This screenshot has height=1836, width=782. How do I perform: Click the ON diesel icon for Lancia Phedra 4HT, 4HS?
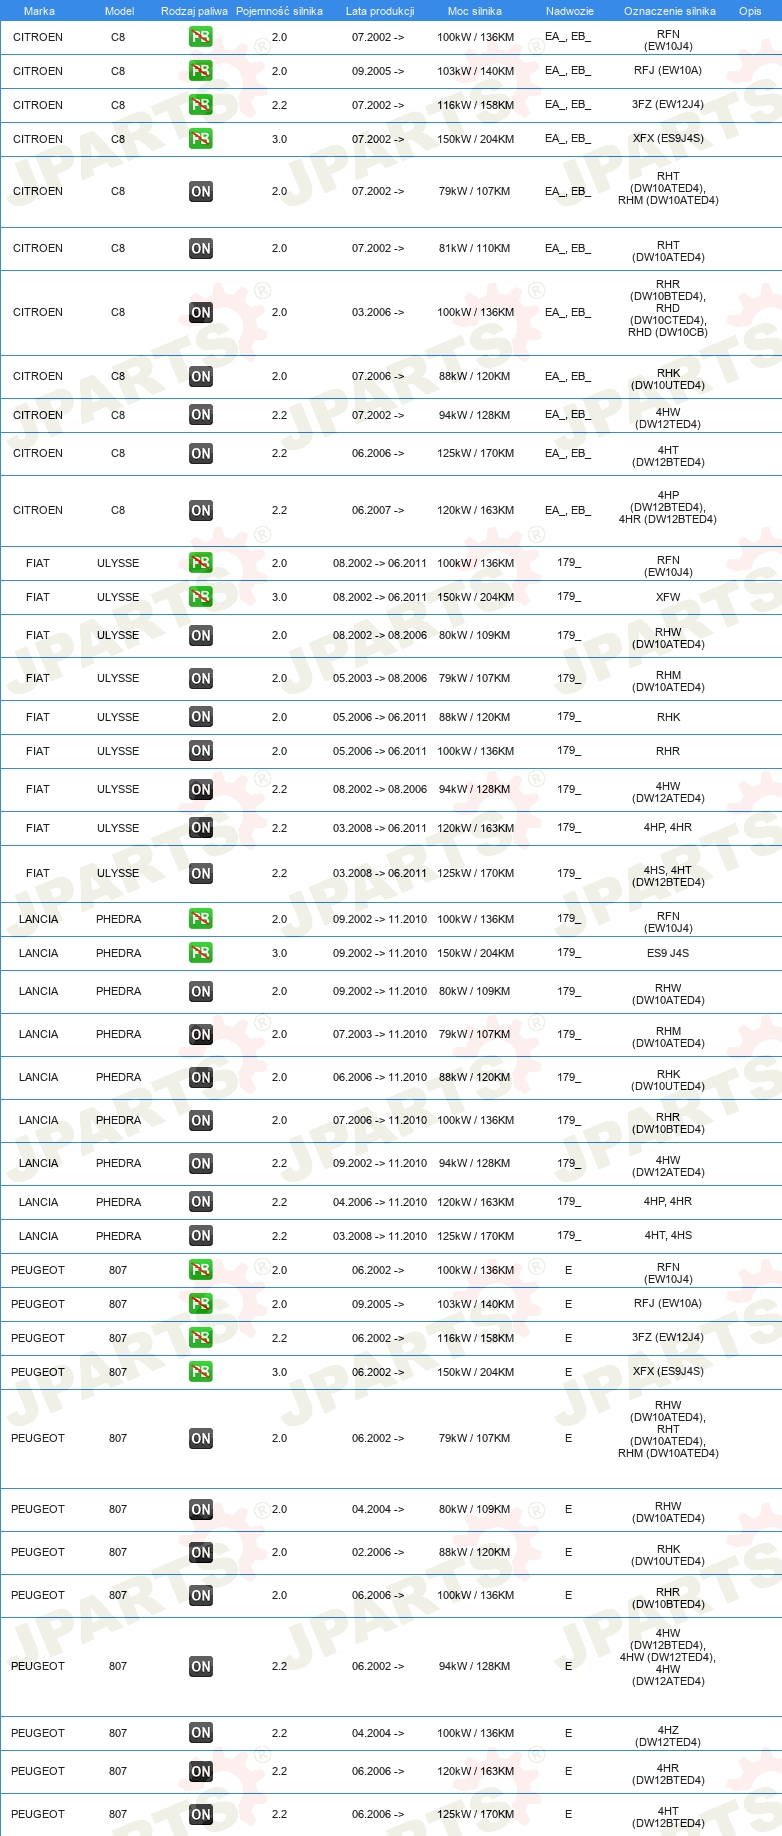(x=201, y=1236)
